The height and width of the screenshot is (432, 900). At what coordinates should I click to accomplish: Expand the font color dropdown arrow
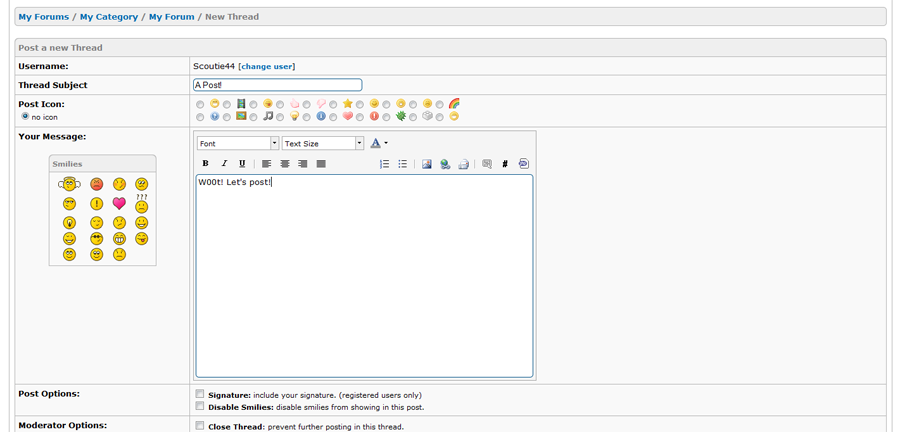(x=386, y=143)
